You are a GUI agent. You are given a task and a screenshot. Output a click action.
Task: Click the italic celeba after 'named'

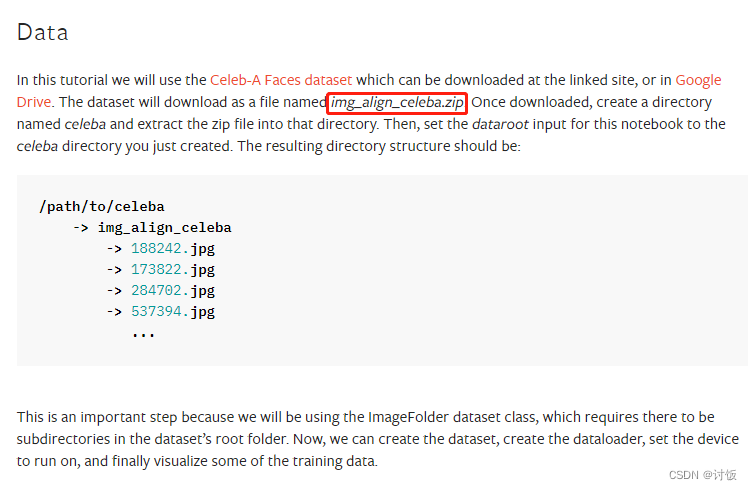point(85,124)
